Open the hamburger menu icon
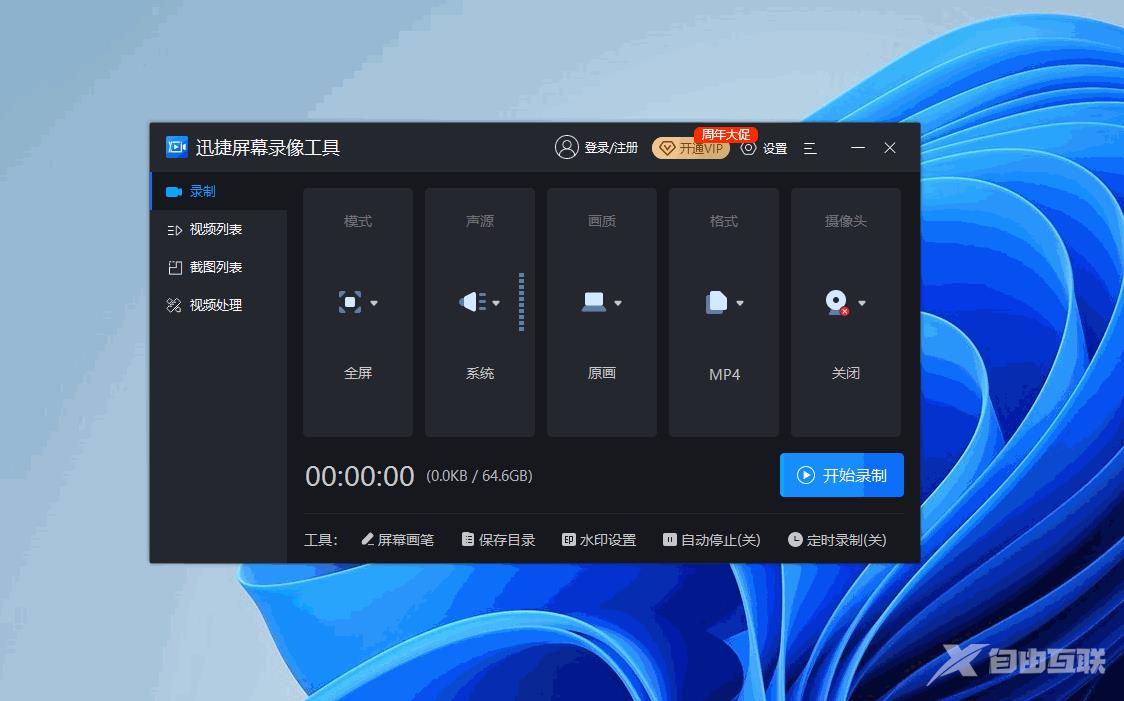 coord(810,148)
